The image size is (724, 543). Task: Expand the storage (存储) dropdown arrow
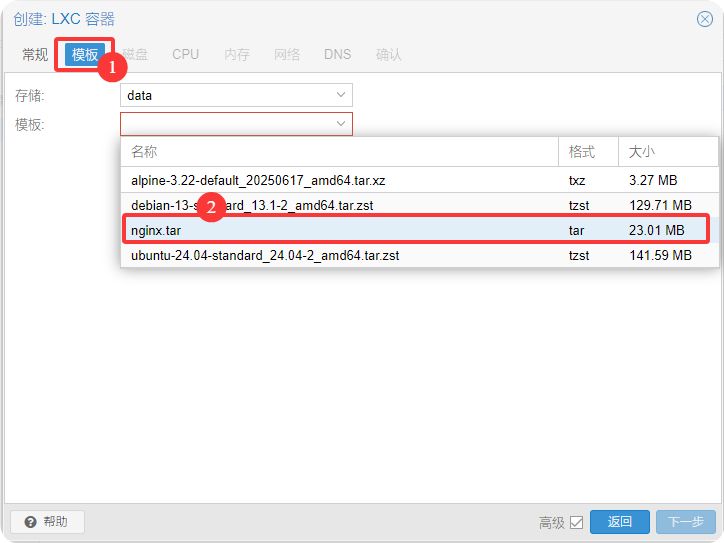click(x=341, y=95)
